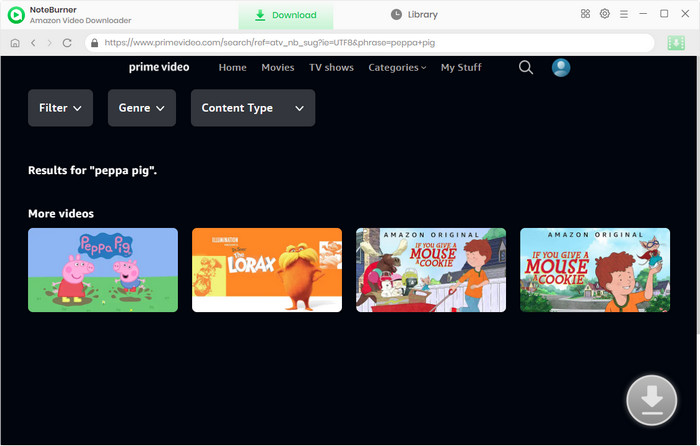Click the "More videos" heading
700x446 pixels.
[x=61, y=214]
